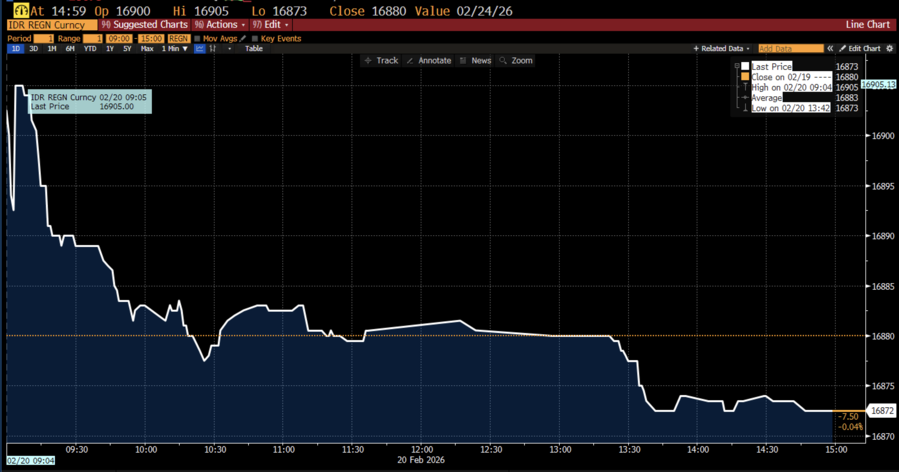
Task: Enable the Key Events checkbox
Action: 255,38
